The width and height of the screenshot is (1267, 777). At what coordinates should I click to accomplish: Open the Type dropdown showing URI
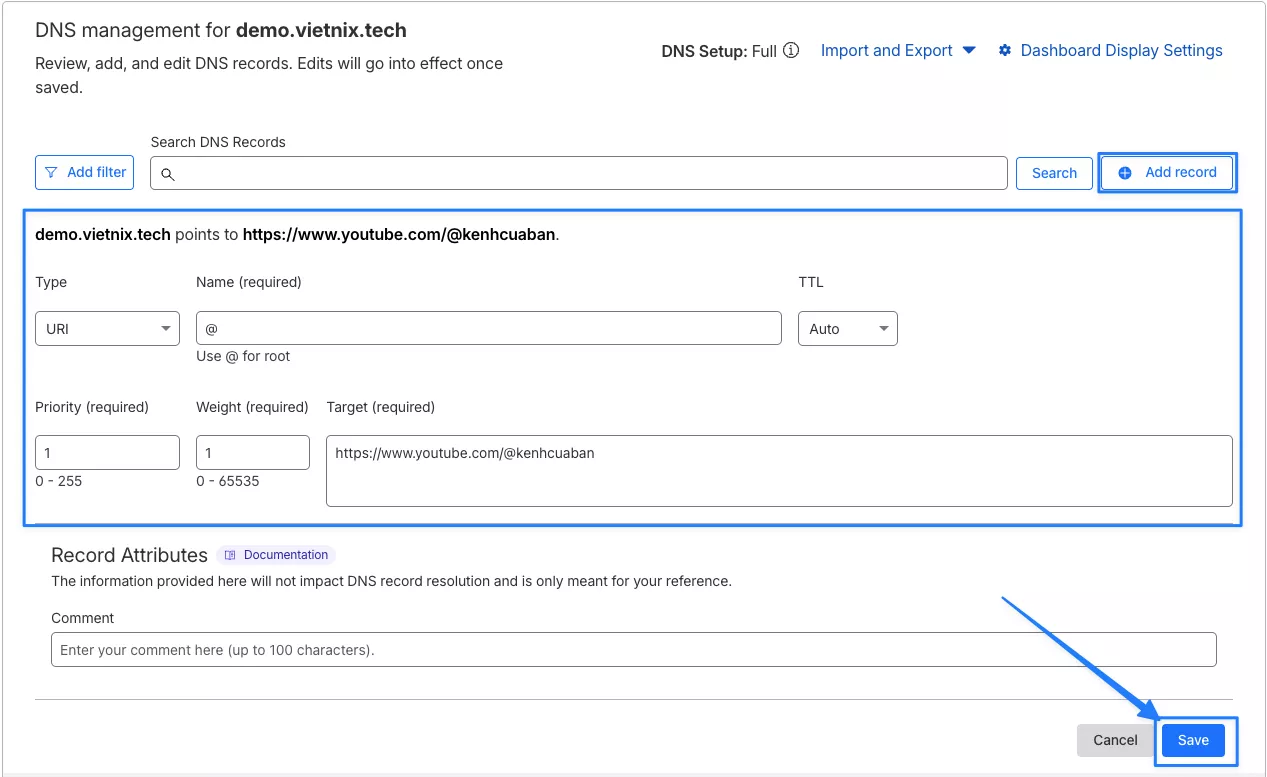[107, 329]
